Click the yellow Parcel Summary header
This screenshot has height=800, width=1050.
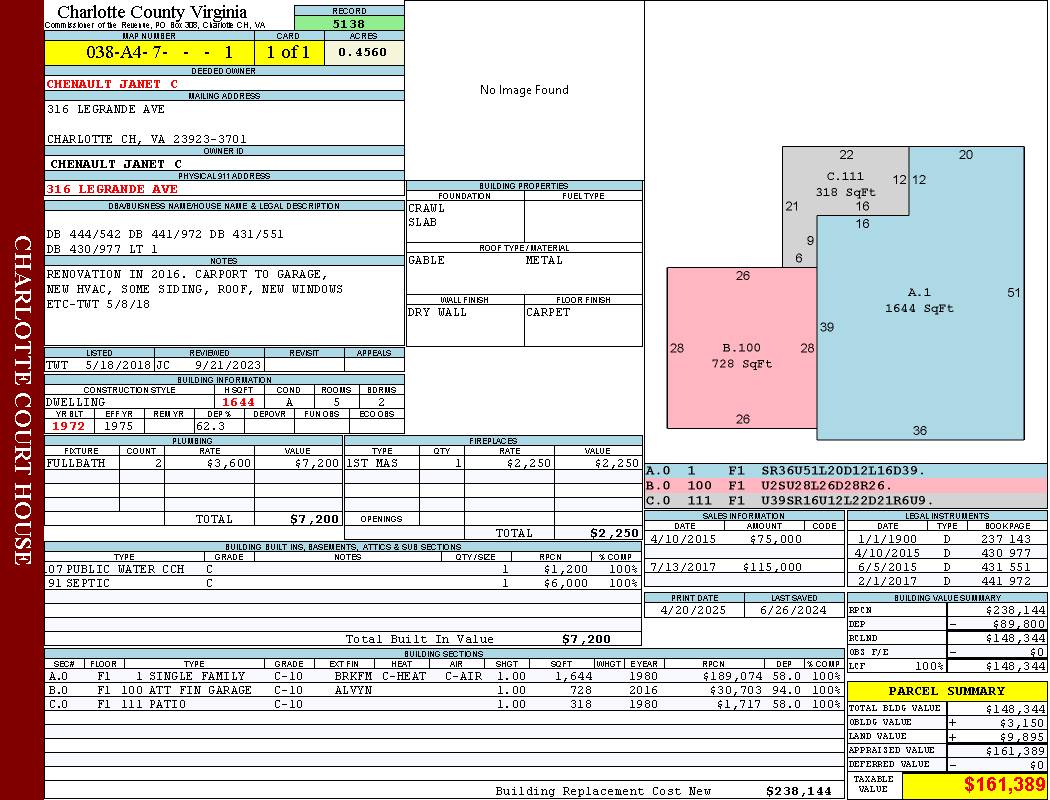(946, 691)
